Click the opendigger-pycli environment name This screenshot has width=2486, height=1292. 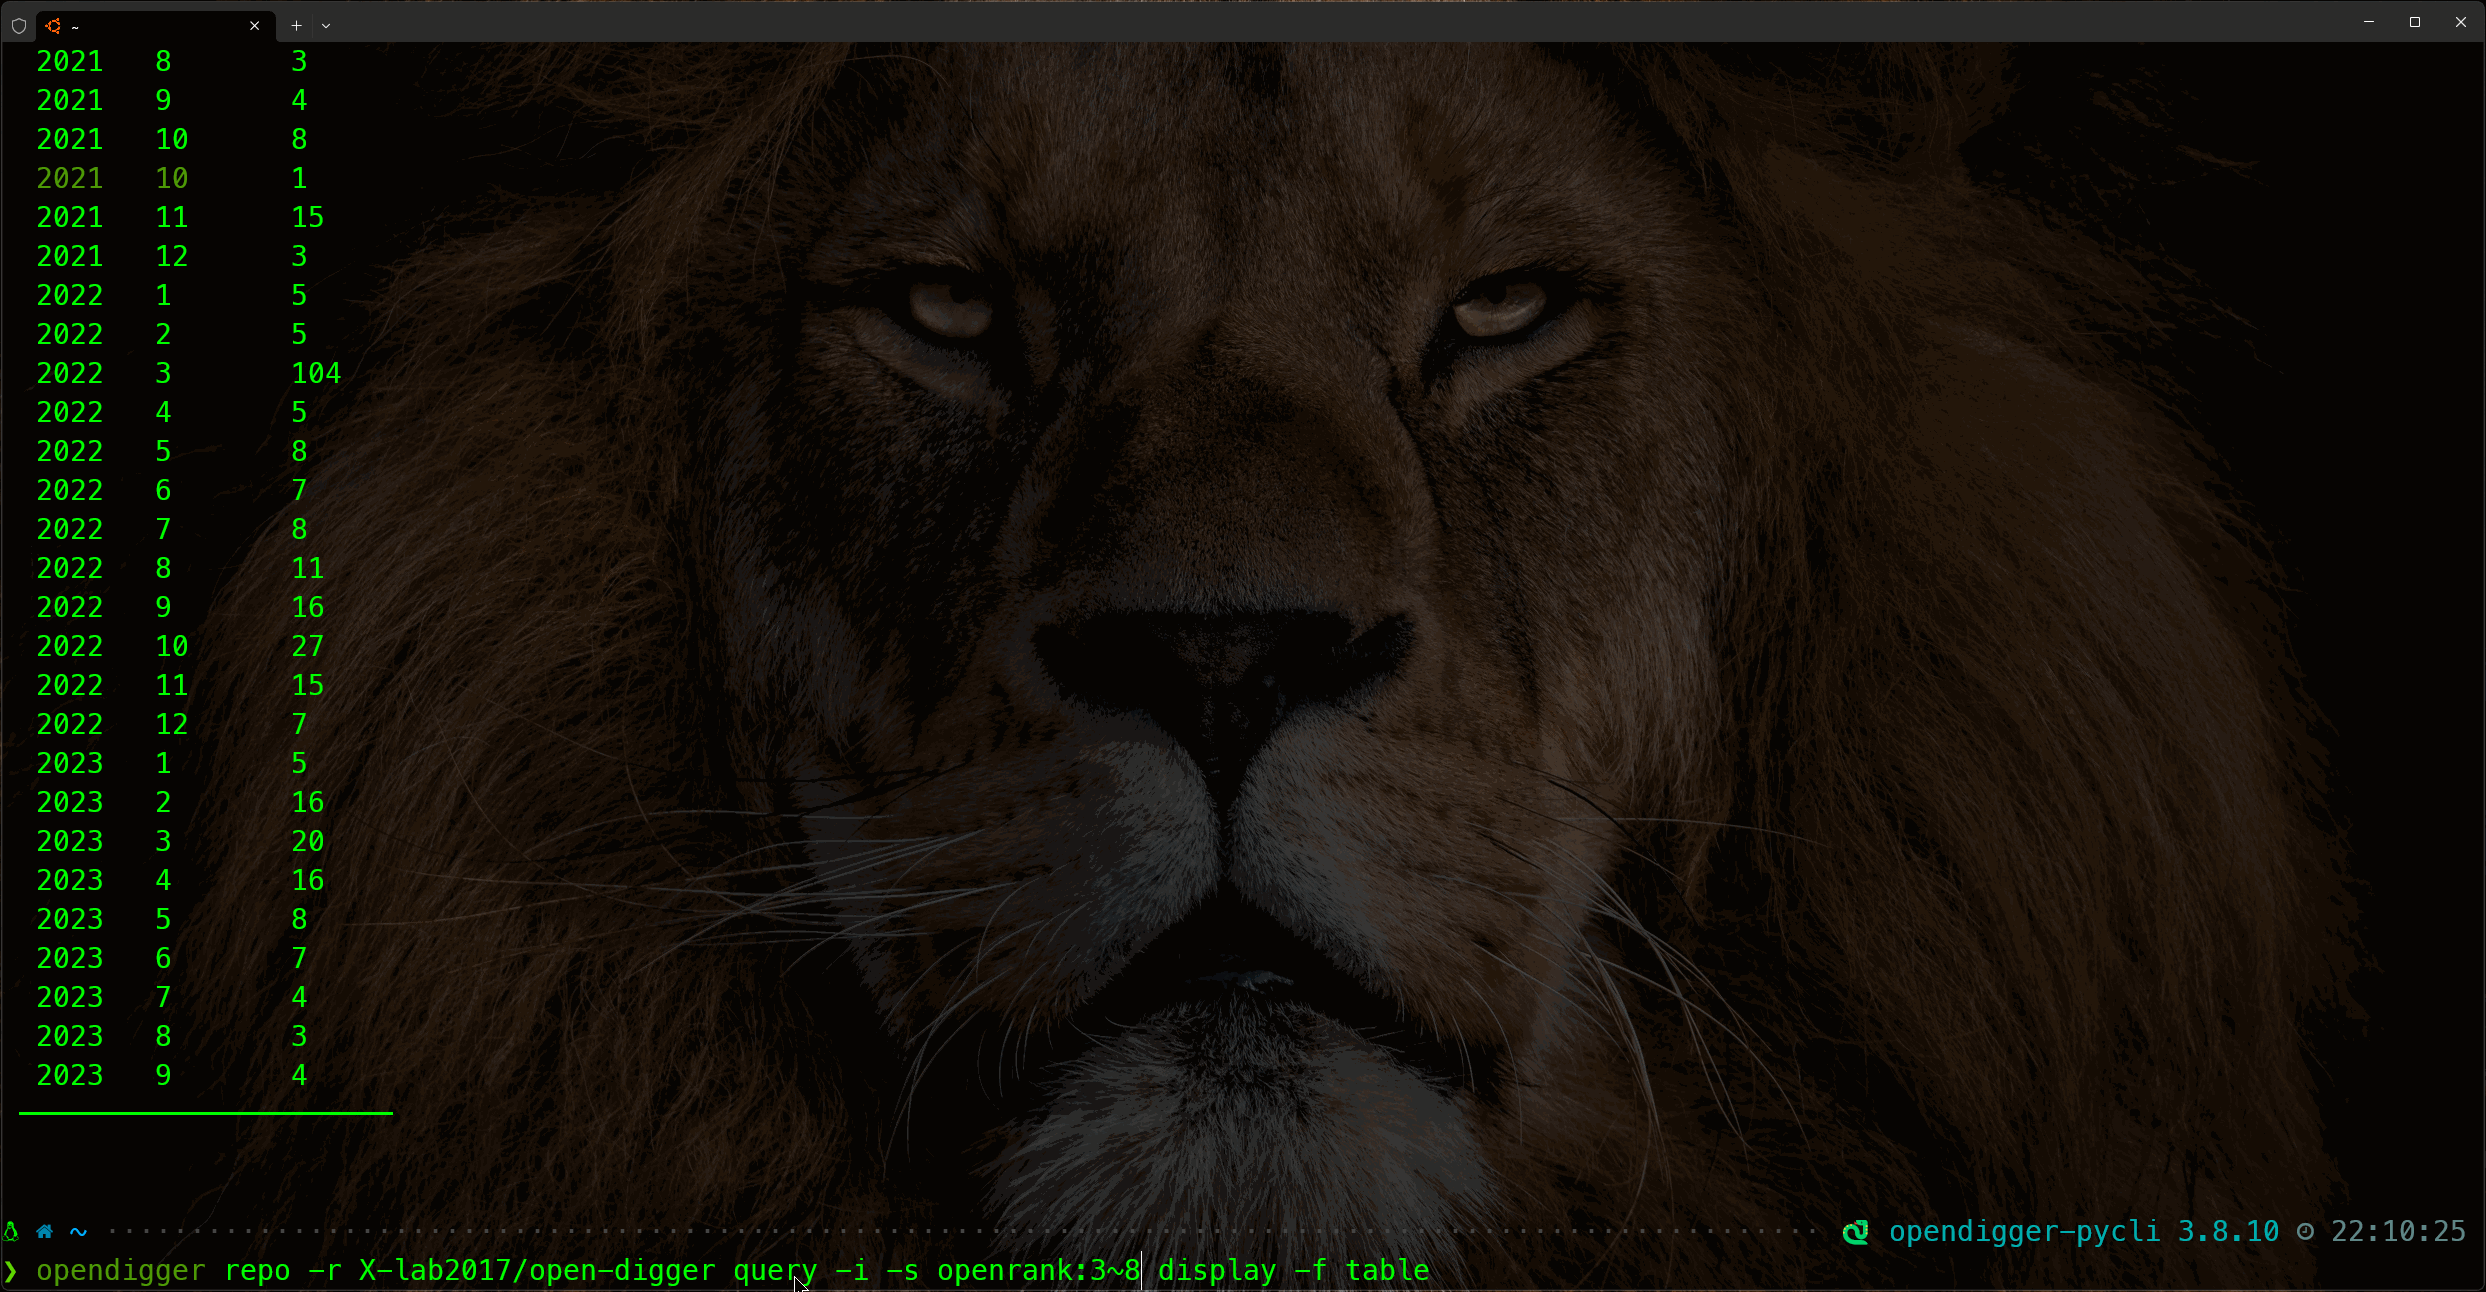pos(2024,1231)
